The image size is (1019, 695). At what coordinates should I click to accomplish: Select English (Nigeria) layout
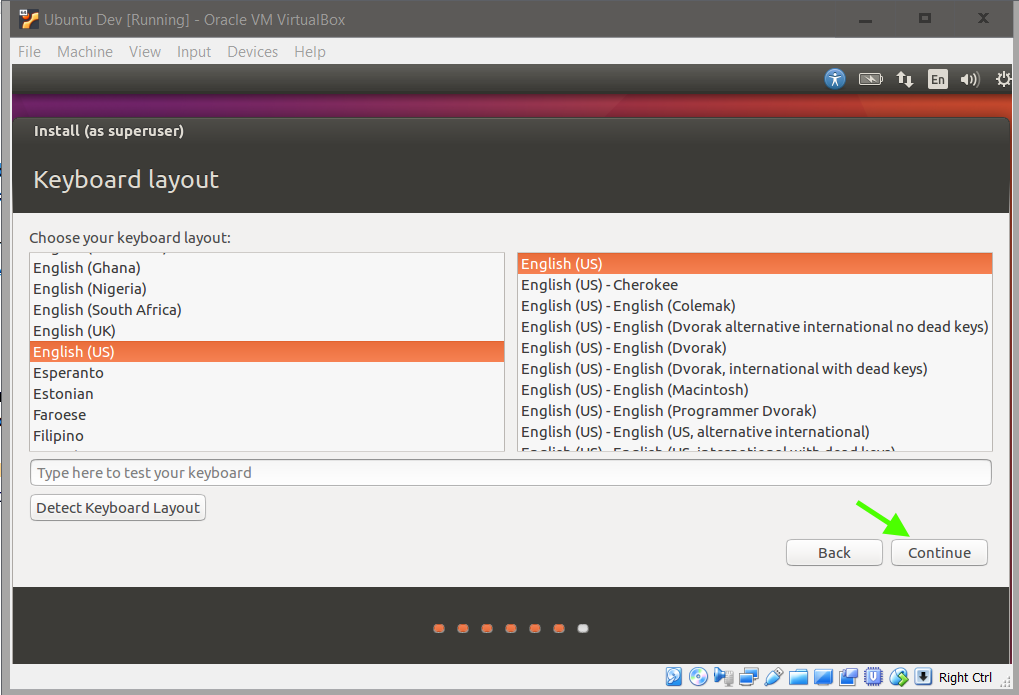(x=267, y=289)
